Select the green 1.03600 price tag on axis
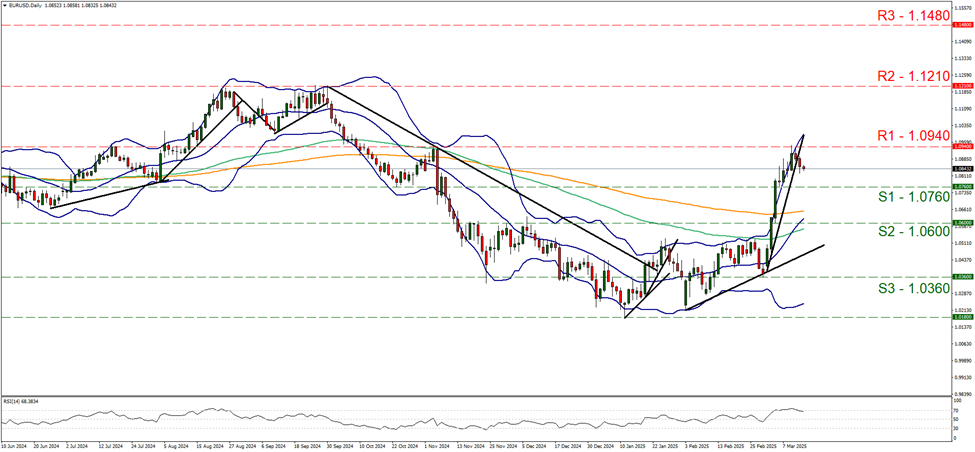Viewport: 975px width, 452px height. pyautogui.click(x=963, y=277)
